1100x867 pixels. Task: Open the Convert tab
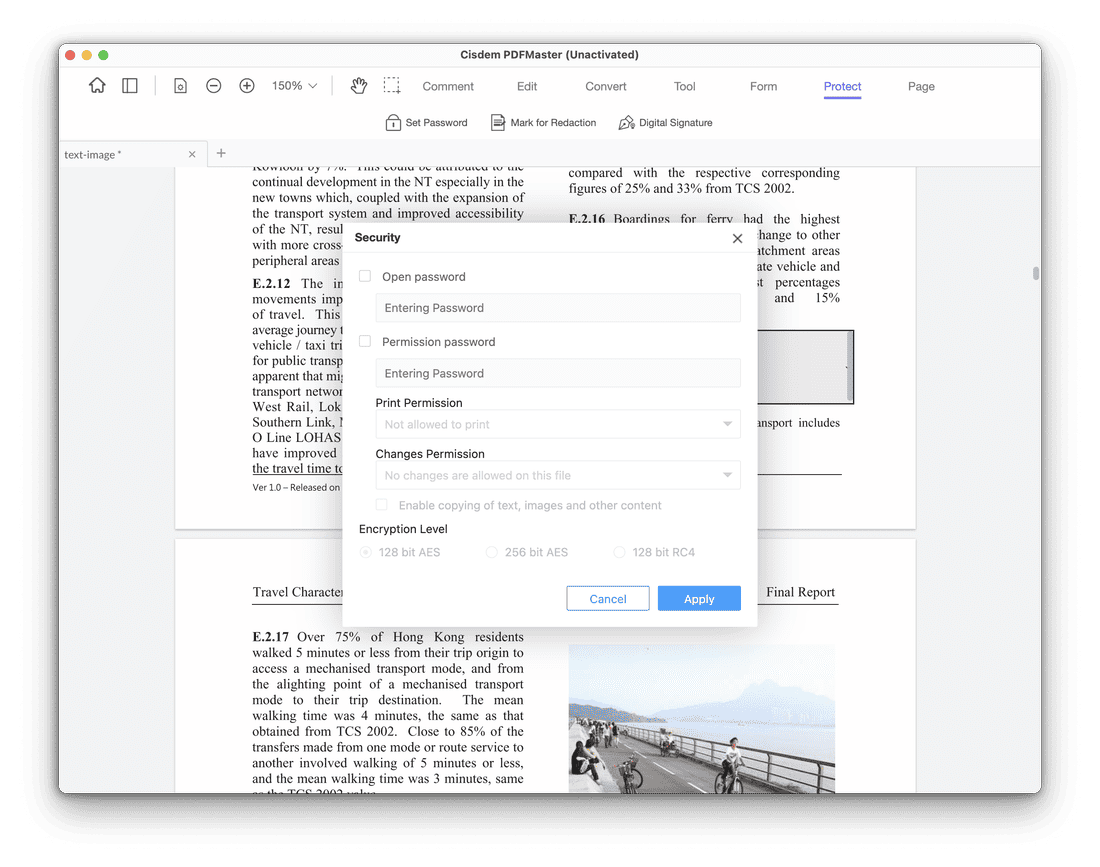[x=605, y=86]
